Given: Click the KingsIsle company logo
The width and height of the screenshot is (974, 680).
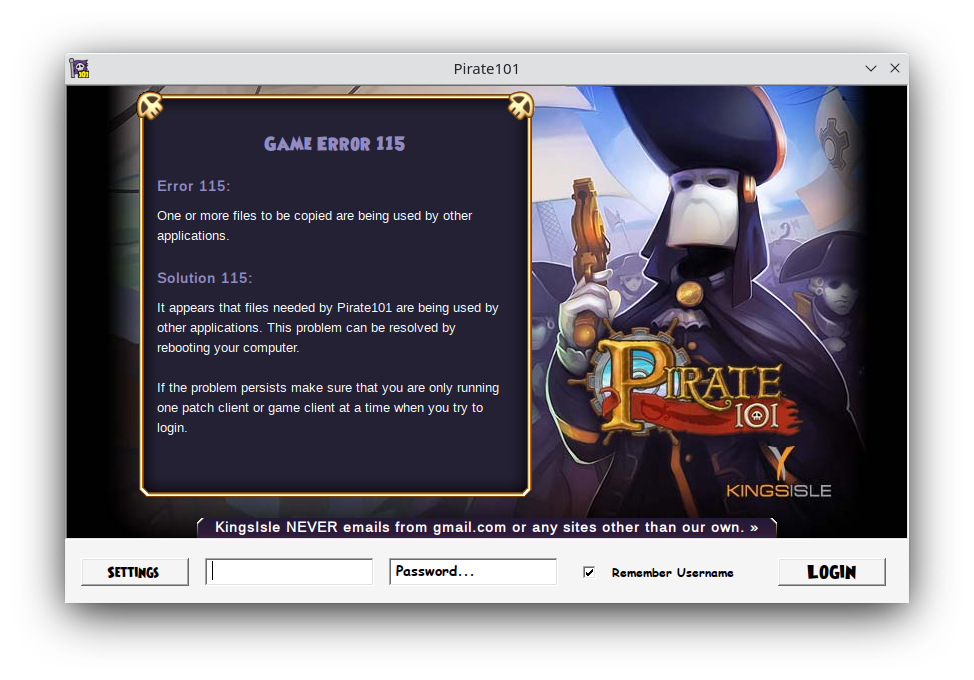Looking at the screenshot, I should (779, 474).
